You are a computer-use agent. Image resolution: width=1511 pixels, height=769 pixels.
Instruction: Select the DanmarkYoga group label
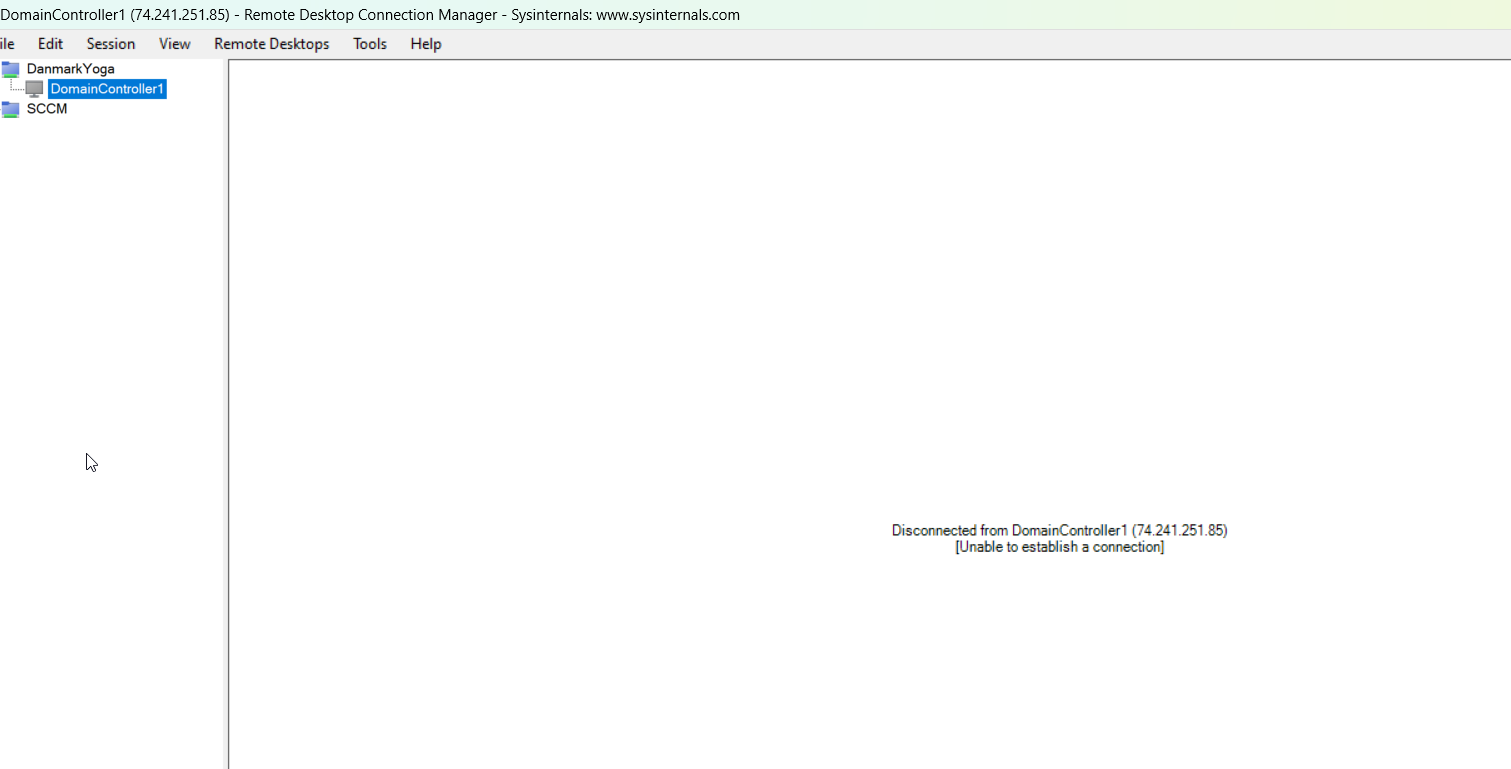71,69
